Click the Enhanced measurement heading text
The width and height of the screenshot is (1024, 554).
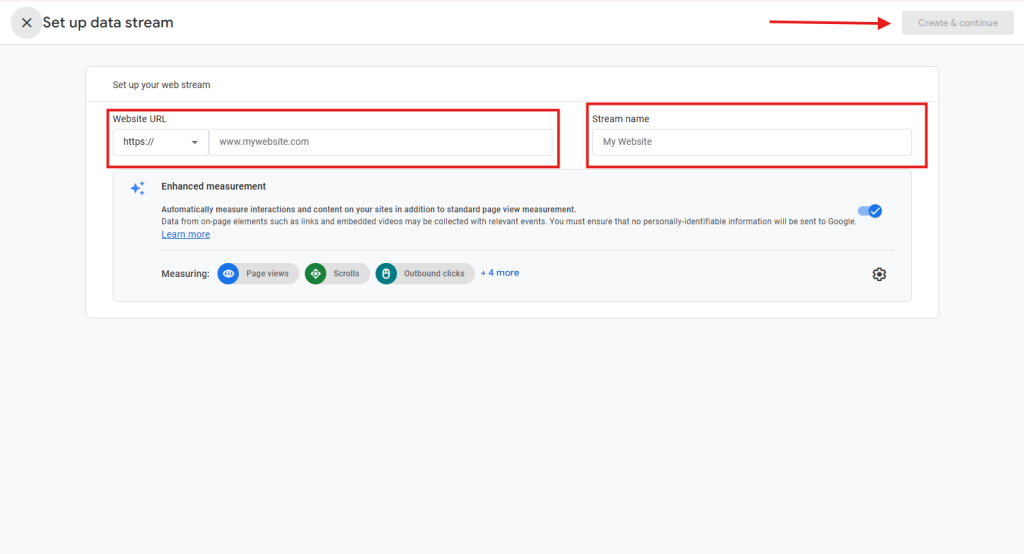tap(213, 186)
